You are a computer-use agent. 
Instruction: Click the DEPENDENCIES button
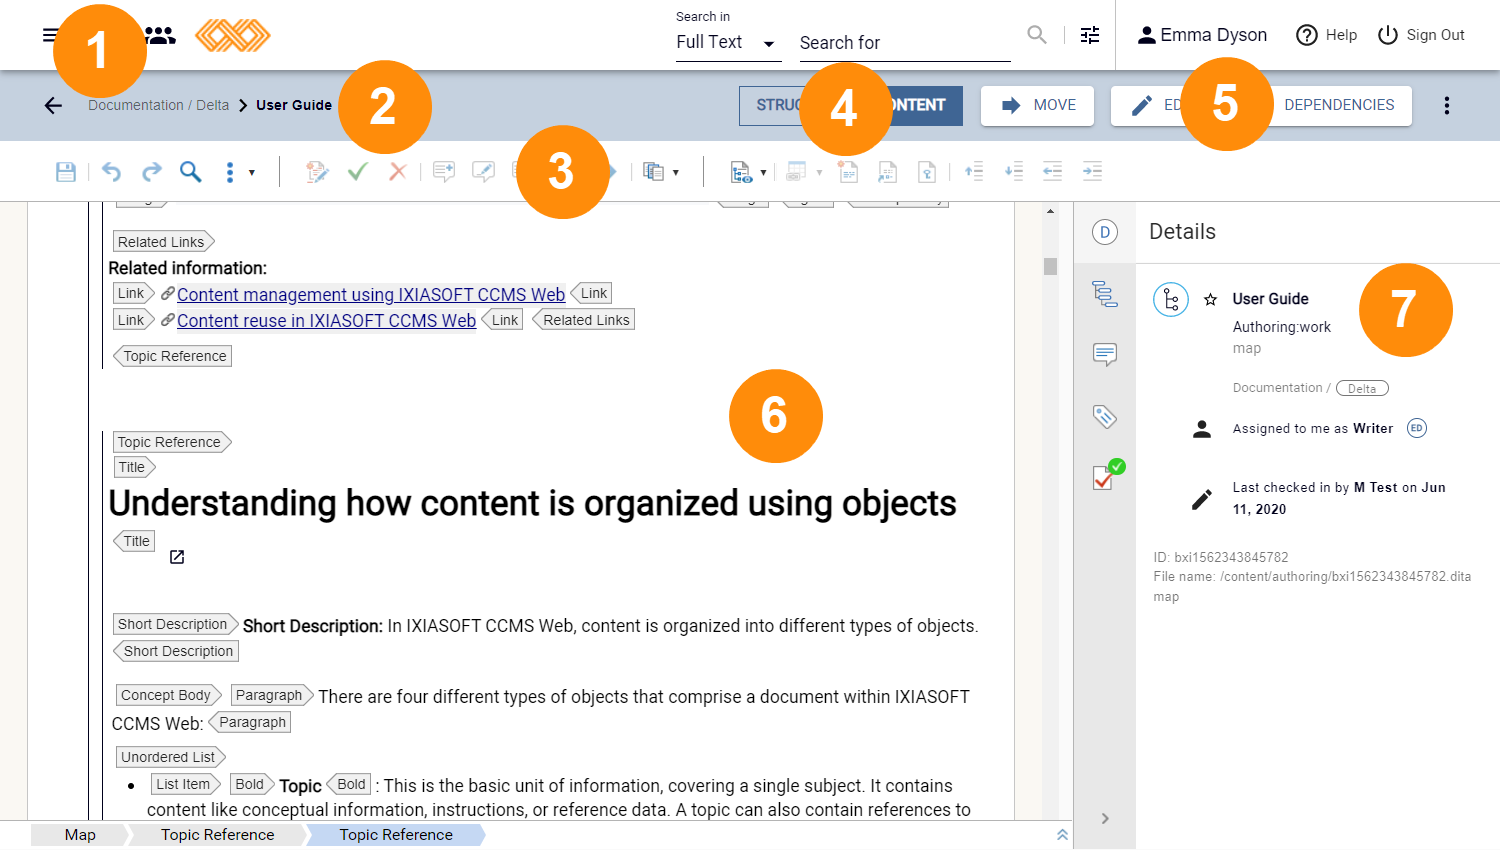click(1339, 105)
